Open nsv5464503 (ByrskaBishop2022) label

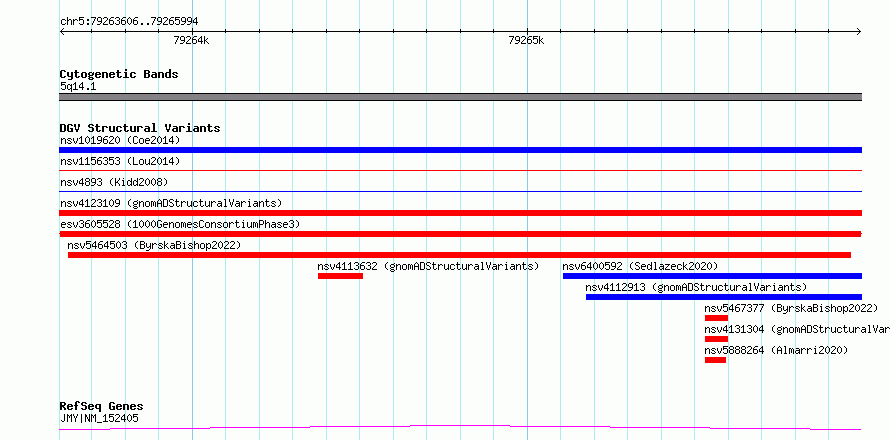[154, 245]
